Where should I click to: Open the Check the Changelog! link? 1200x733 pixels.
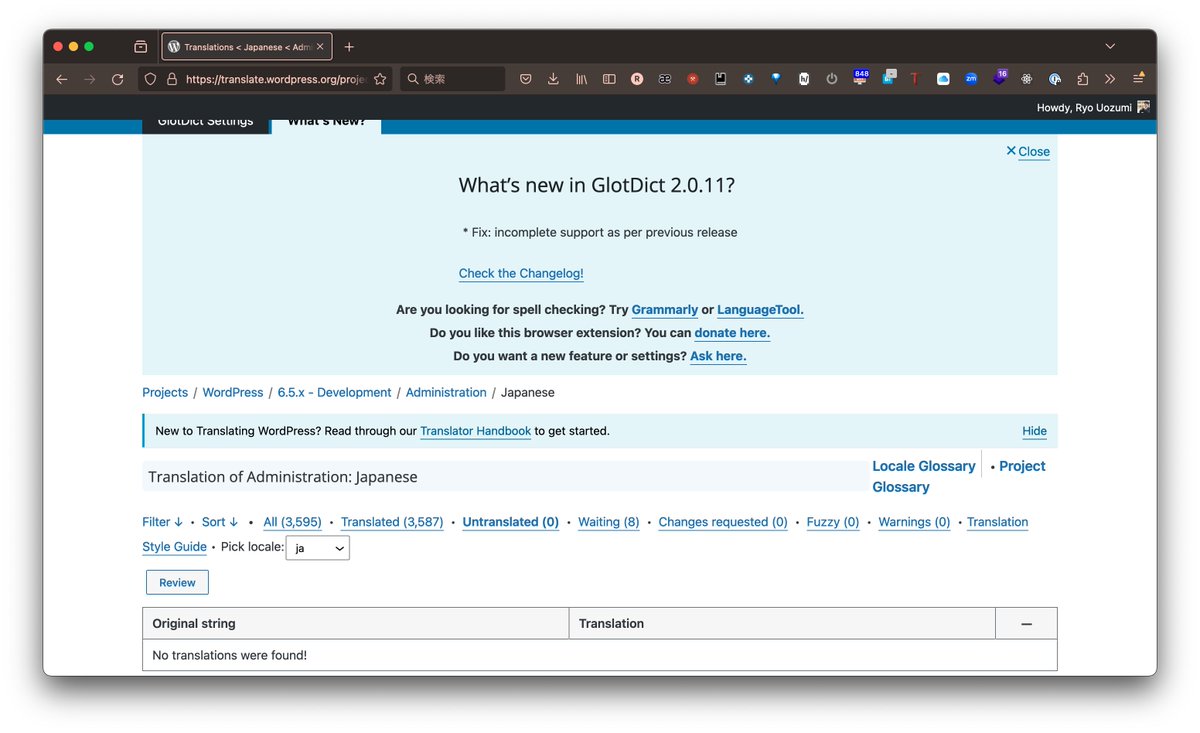(x=521, y=273)
